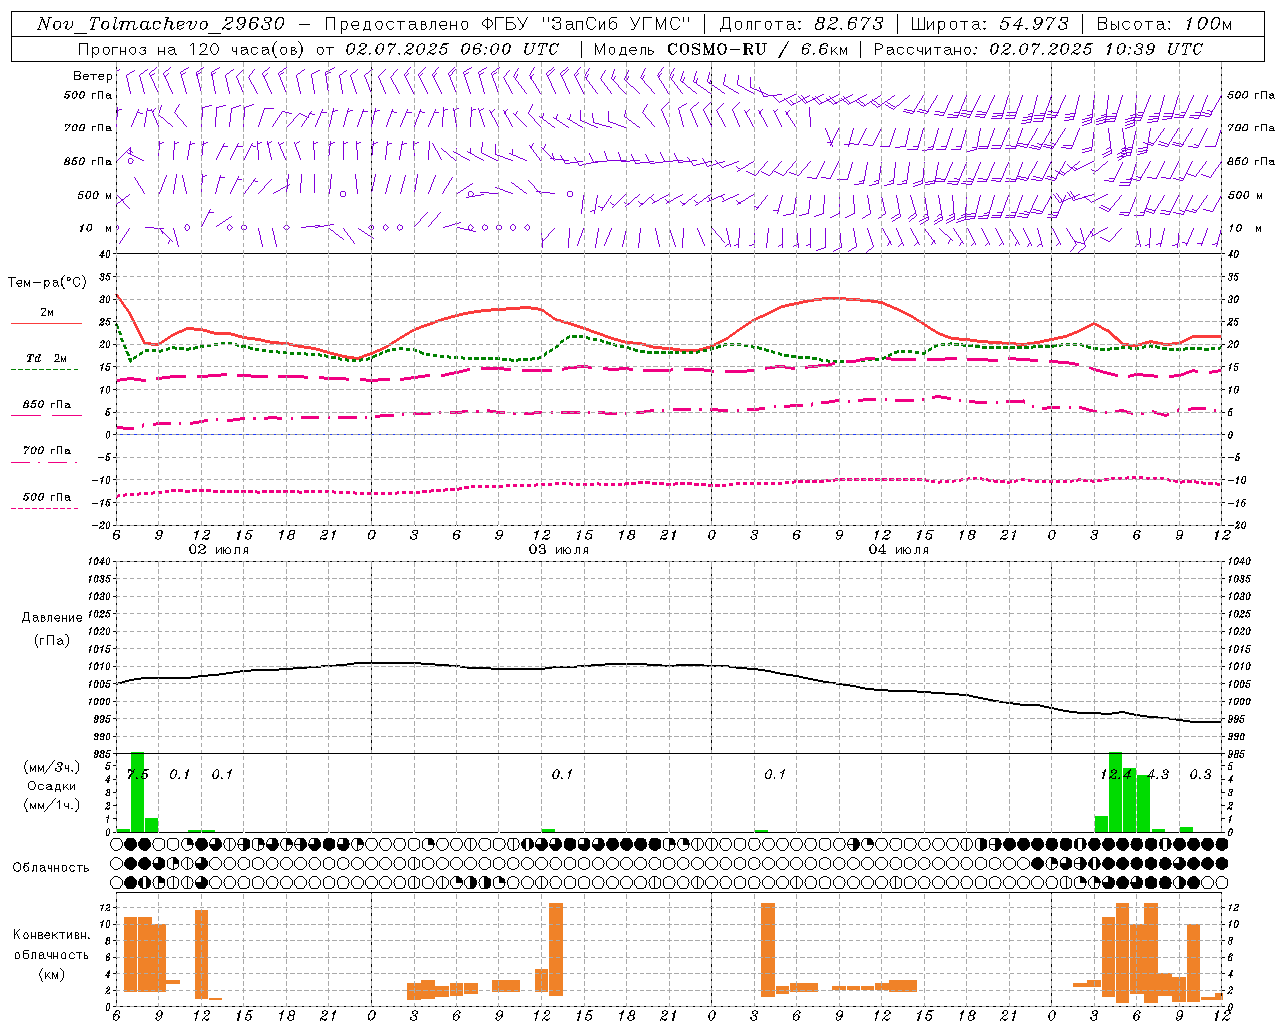Select the 02 июля date label

[219, 550]
